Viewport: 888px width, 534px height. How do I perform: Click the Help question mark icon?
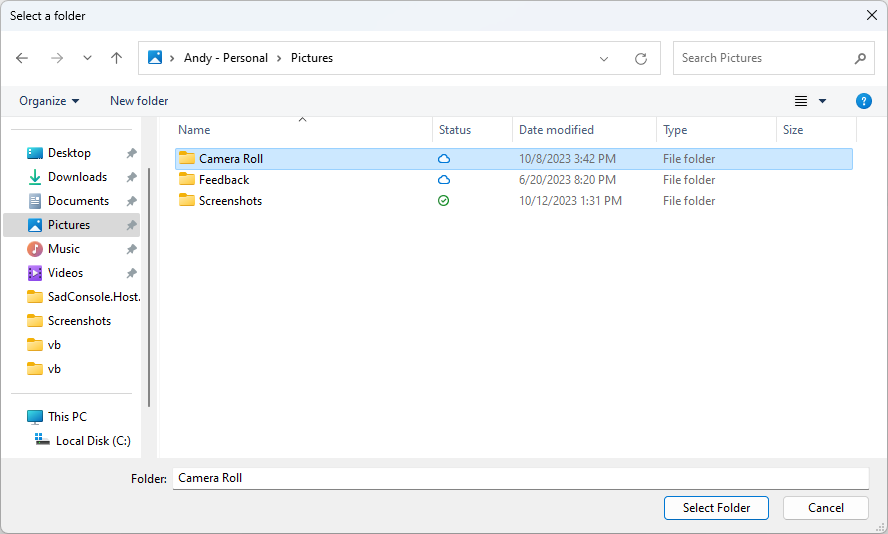864,101
